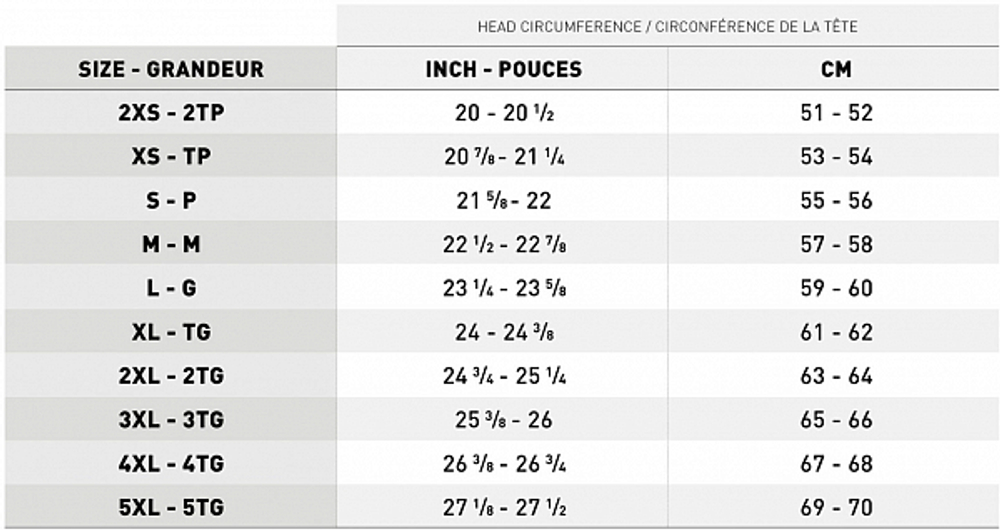Image resolution: width=1000 pixels, height=530 pixels.
Task: Click the L - G size label
Action: (x=171, y=289)
